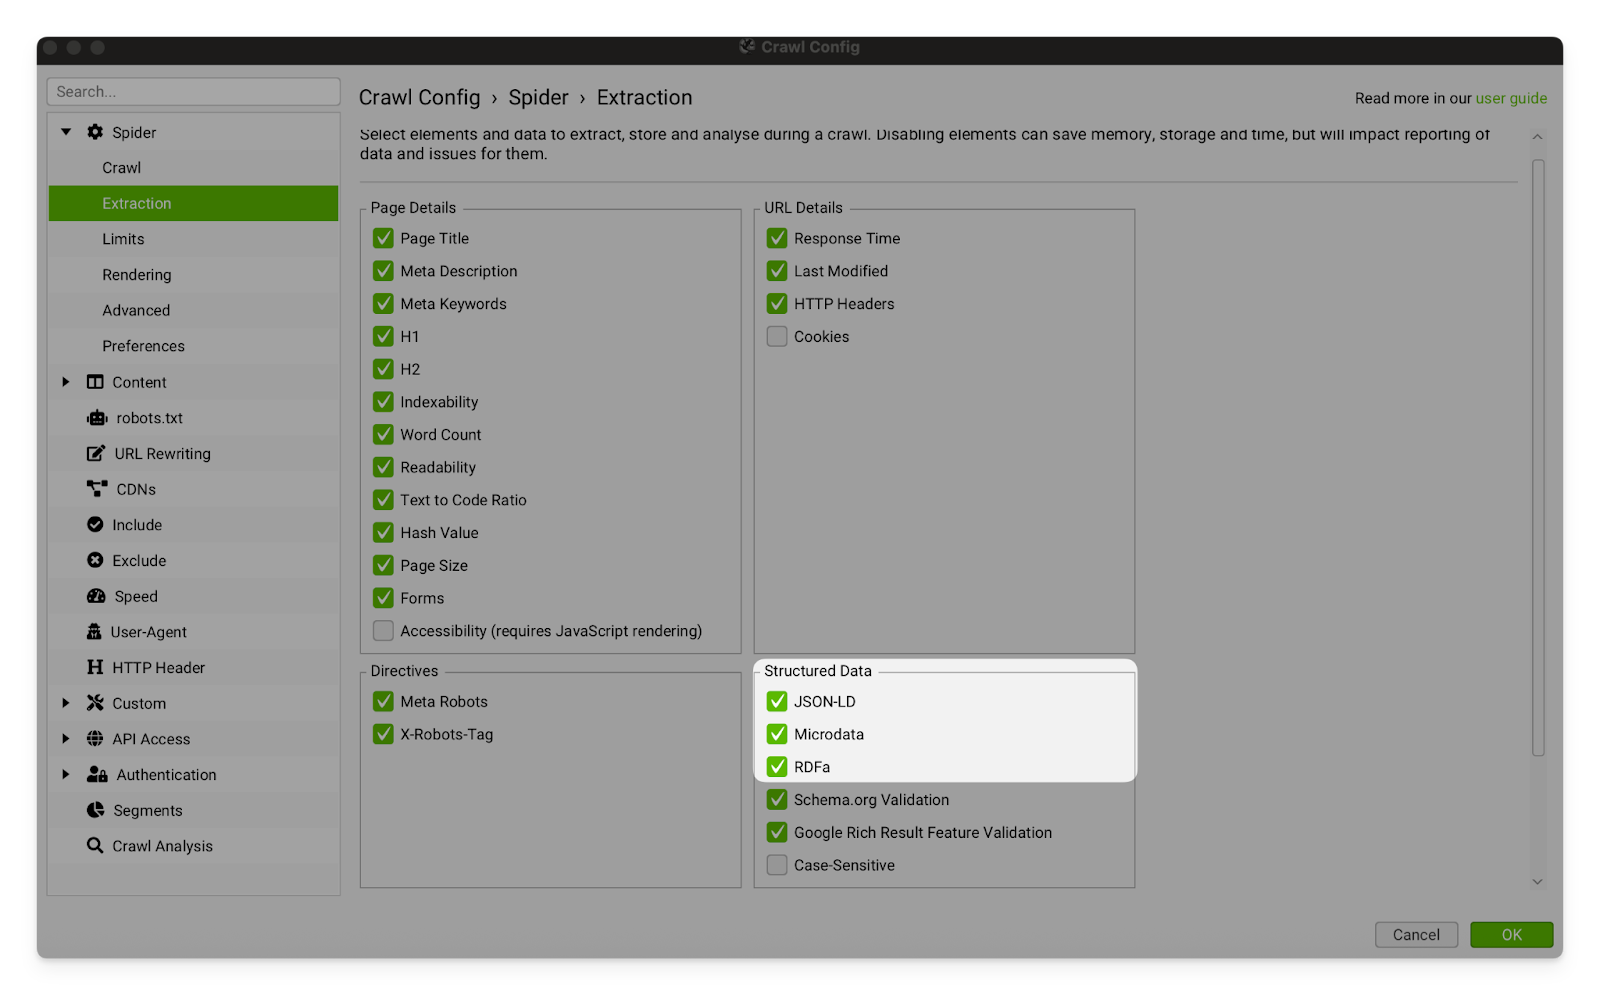Click the vertical scrollbar thumb
The width and height of the screenshot is (1600, 995).
click(x=1537, y=456)
